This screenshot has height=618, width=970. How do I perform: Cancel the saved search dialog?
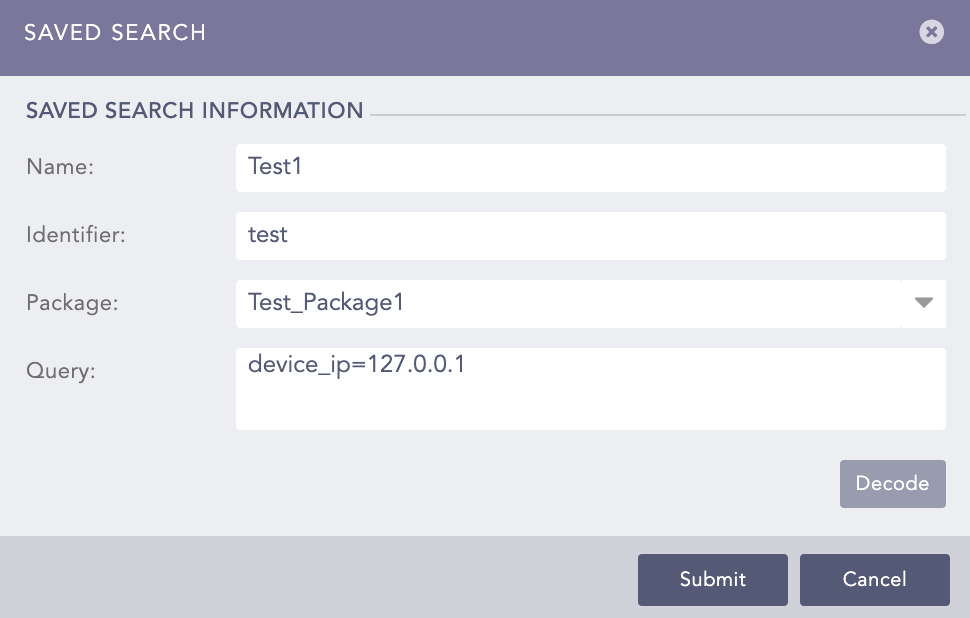coord(874,579)
